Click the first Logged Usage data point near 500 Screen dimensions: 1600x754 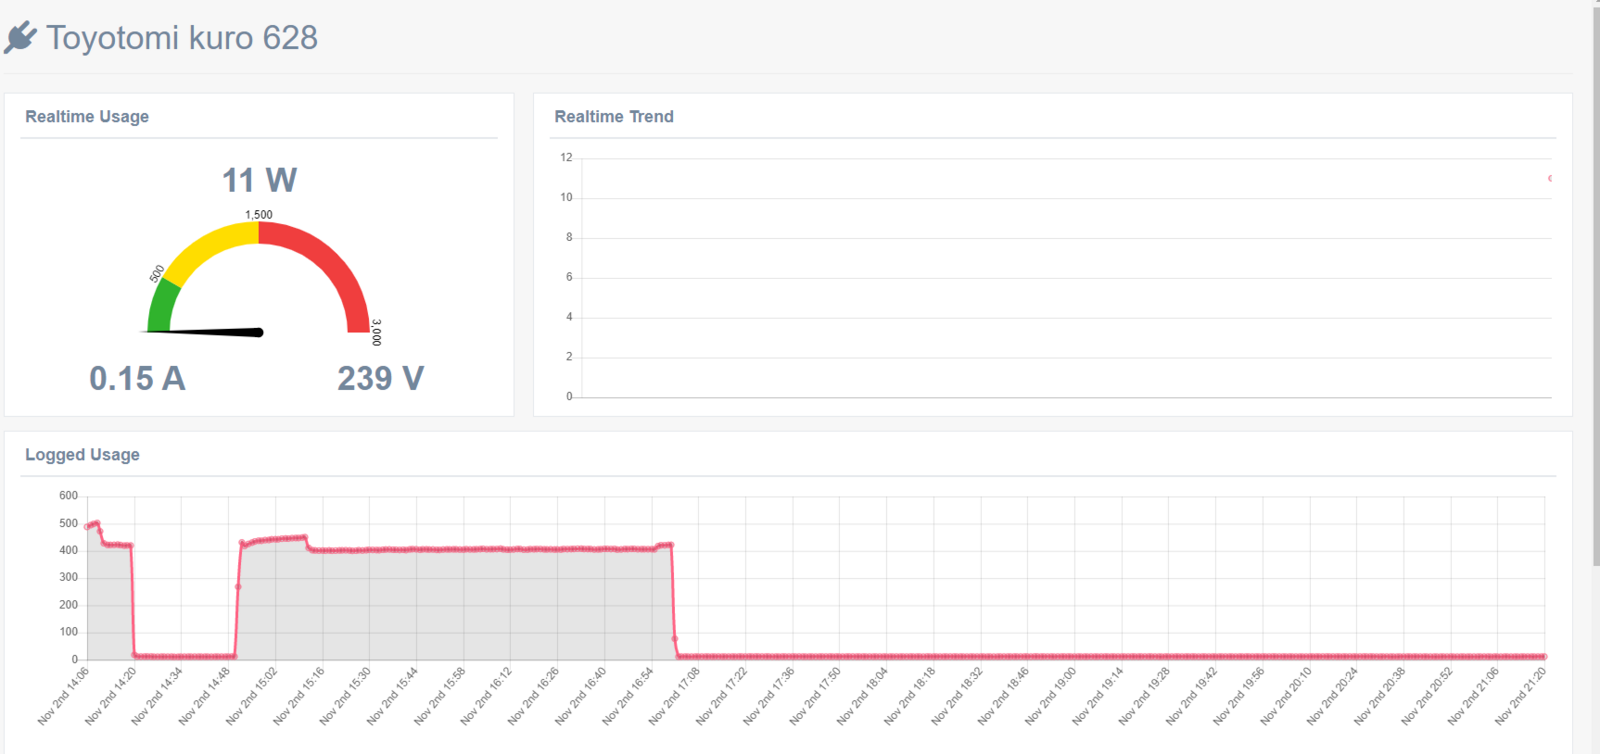coord(87,526)
